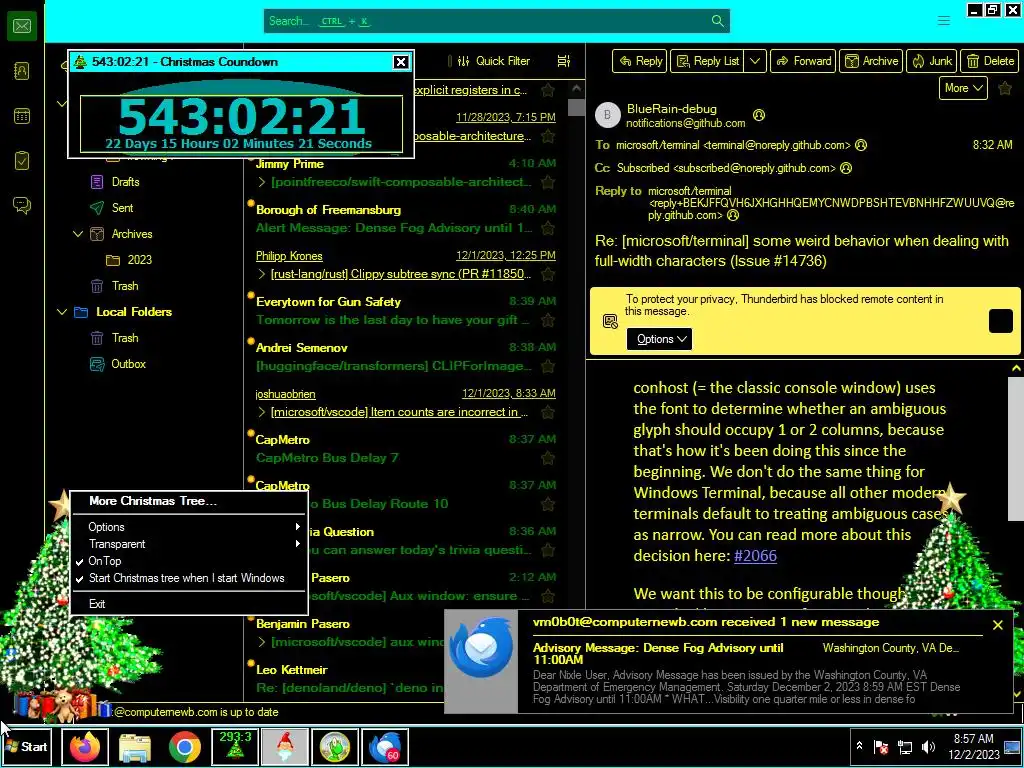Open Chat sidebar icon
Screen dimensions: 1024x768
point(22,206)
